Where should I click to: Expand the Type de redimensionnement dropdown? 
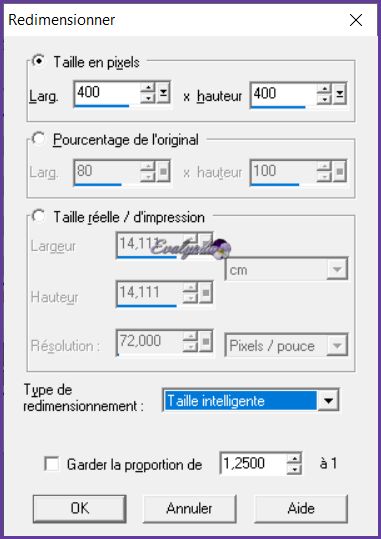[x=328, y=400]
